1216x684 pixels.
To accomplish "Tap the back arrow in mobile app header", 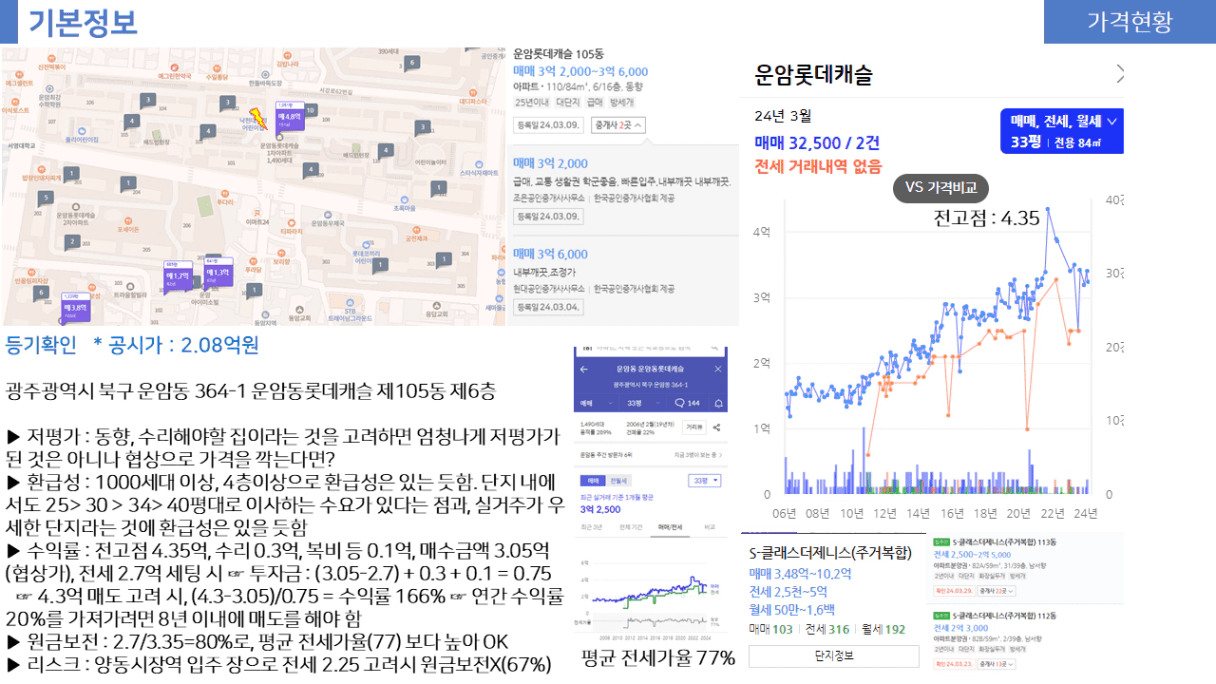I will [x=584, y=369].
